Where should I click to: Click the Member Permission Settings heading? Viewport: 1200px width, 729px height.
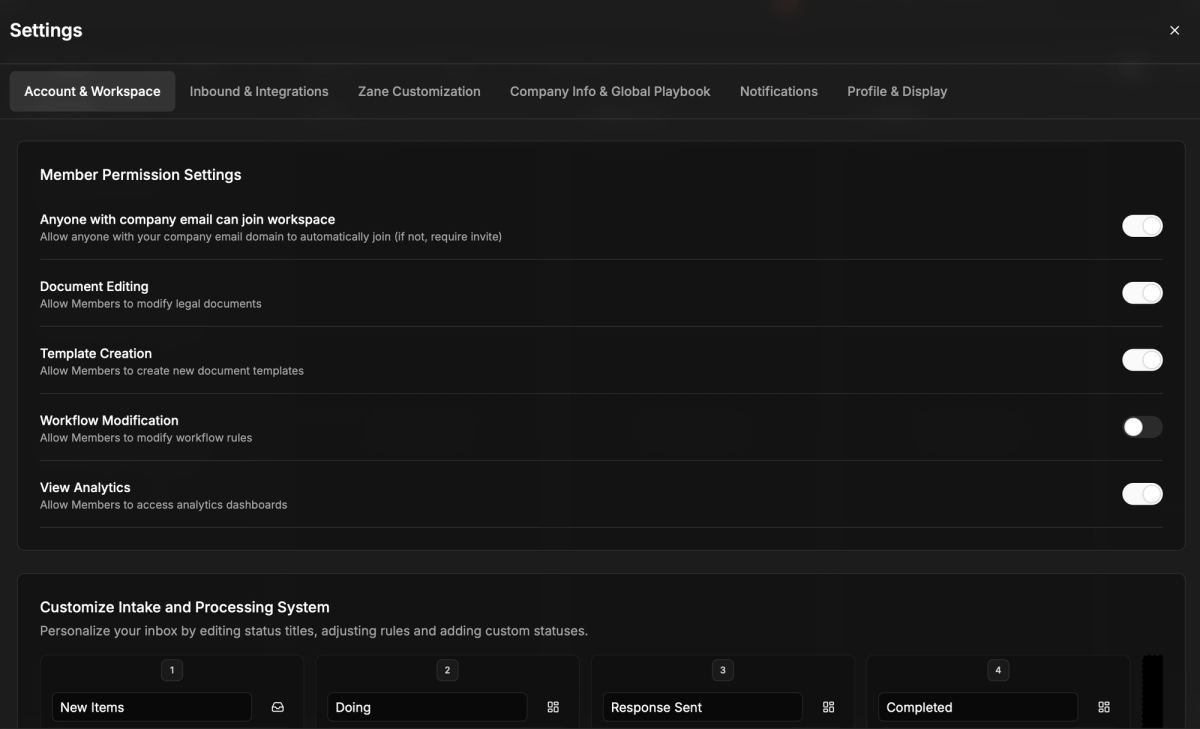coord(141,175)
